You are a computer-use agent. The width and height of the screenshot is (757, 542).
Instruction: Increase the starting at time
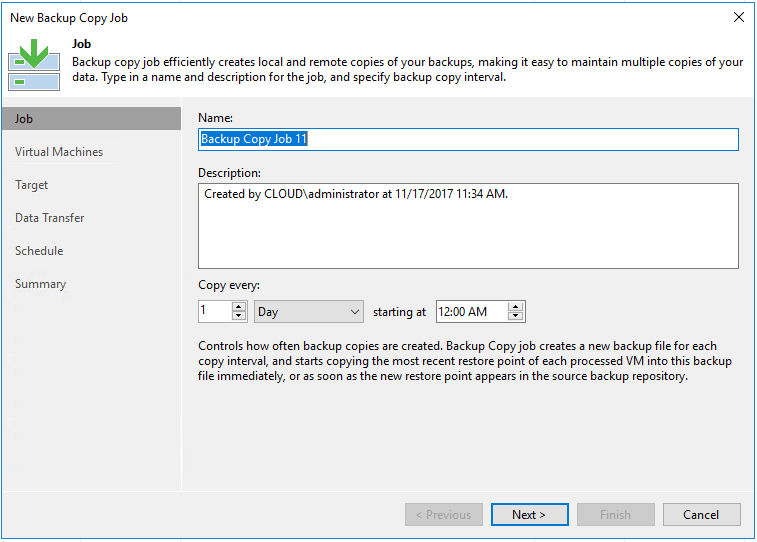click(516, 307)
